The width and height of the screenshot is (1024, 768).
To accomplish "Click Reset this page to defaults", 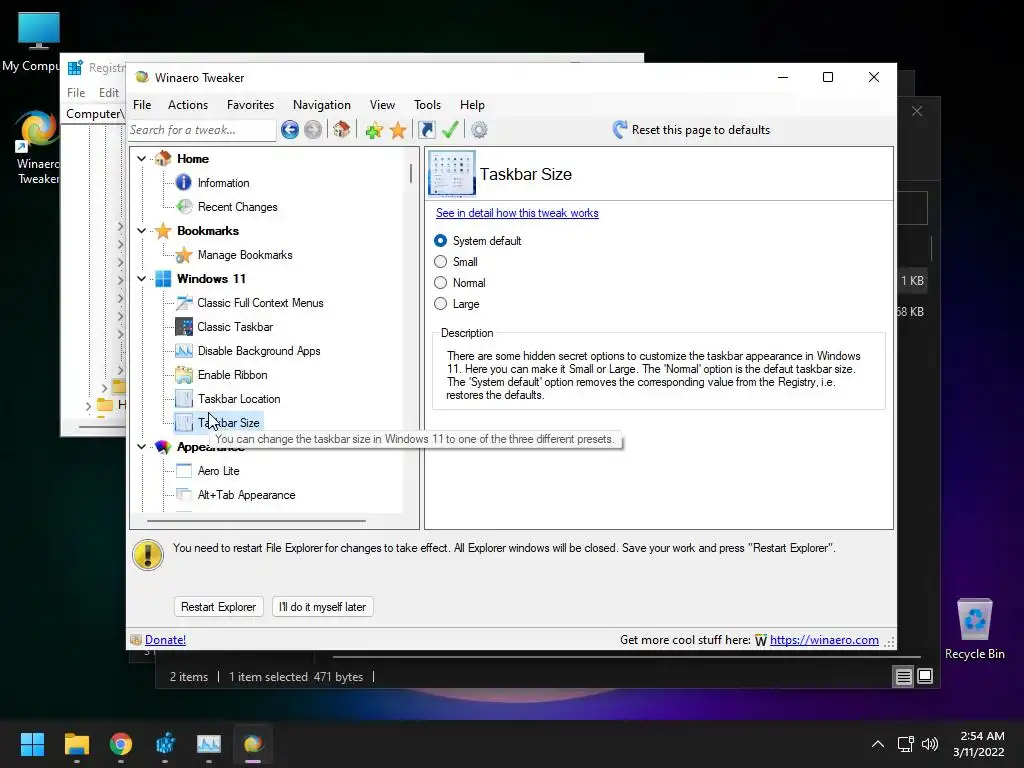I will (691, 130).
